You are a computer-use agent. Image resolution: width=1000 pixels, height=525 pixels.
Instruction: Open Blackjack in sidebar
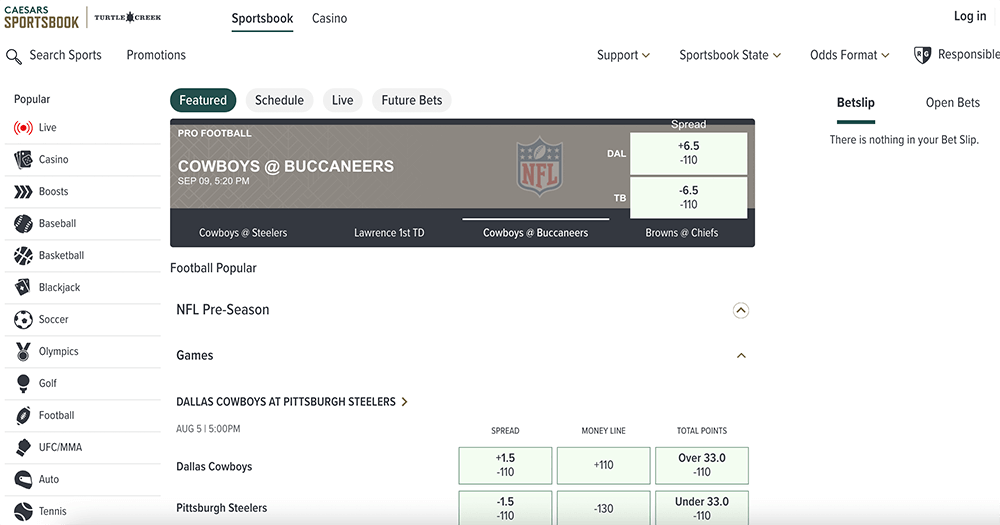point(83,287)
